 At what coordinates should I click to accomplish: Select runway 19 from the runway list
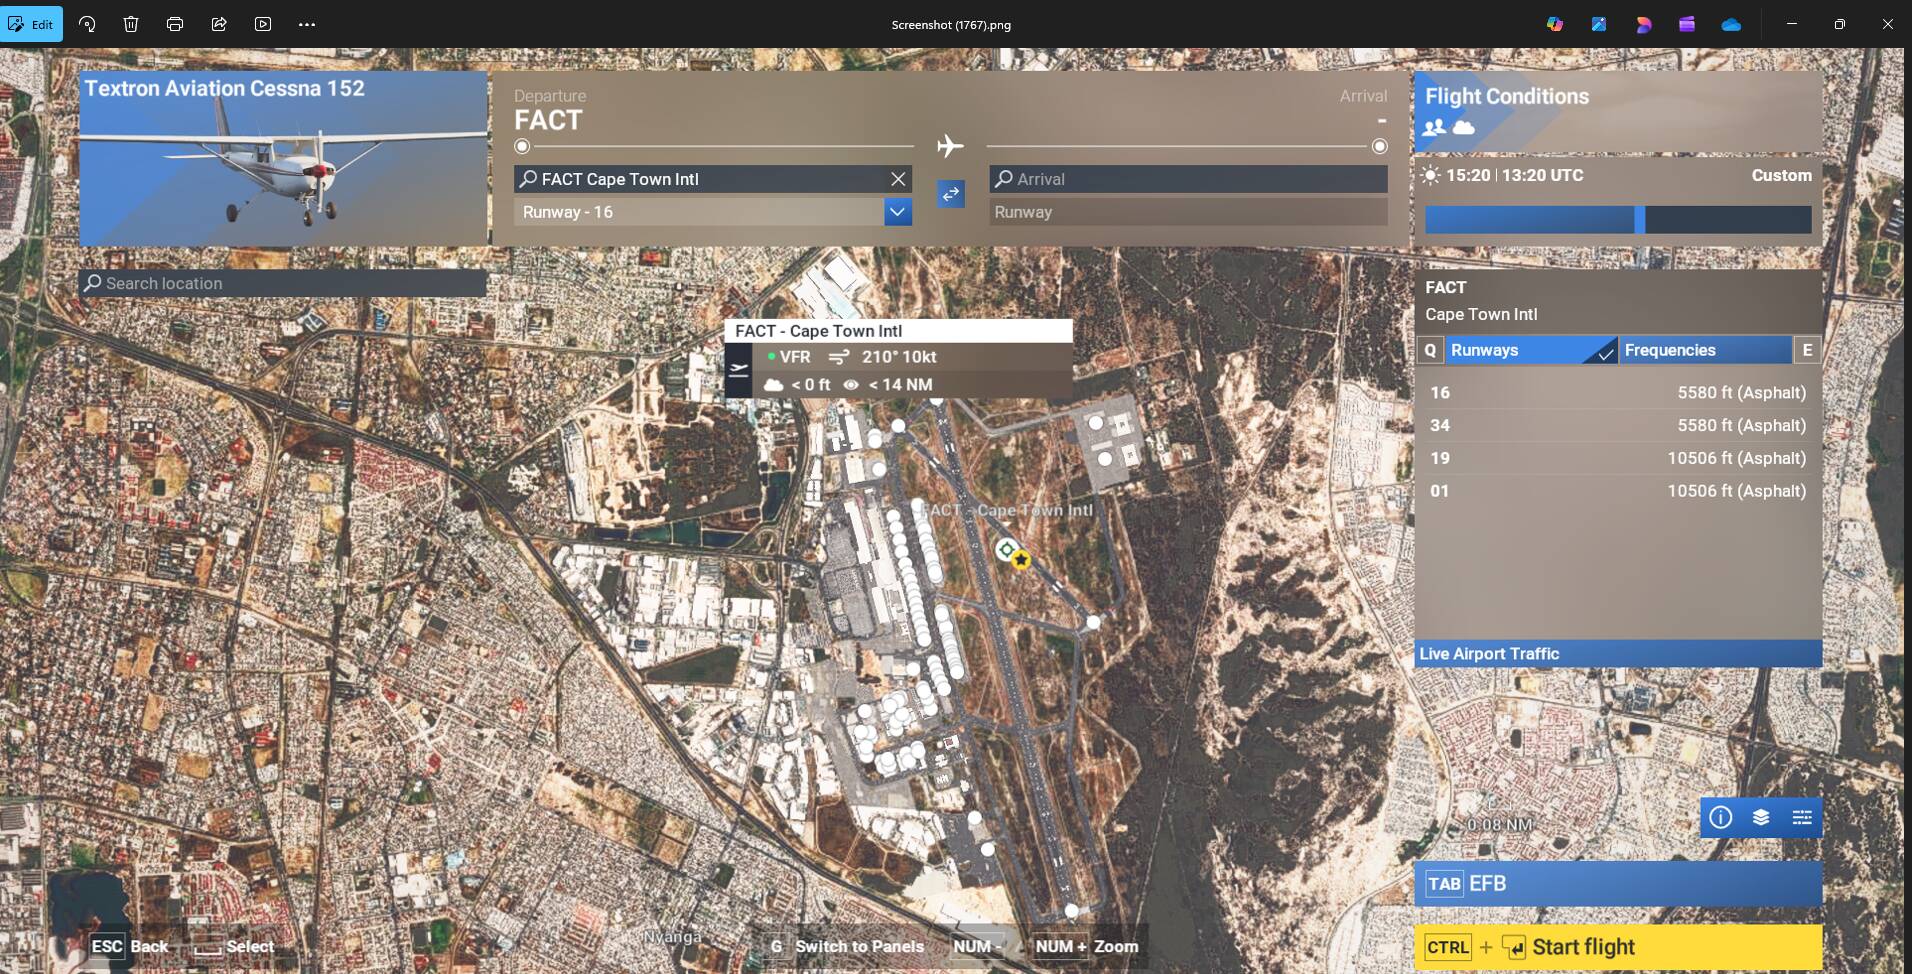click(x=1617, y=458)
